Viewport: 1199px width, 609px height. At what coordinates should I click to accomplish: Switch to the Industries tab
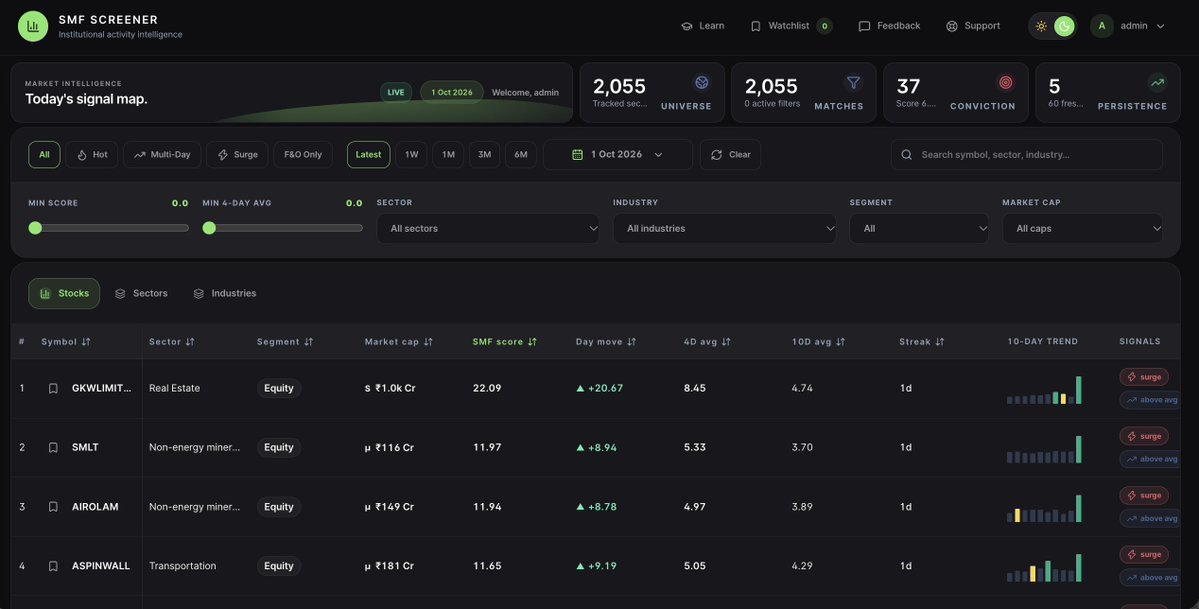coord(225,294)
